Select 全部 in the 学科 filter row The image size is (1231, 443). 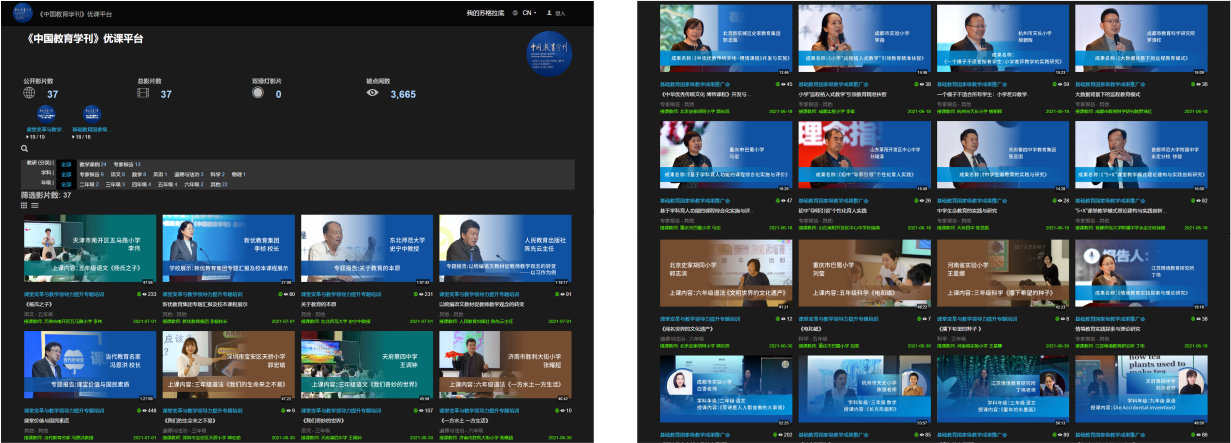(66, 173)
